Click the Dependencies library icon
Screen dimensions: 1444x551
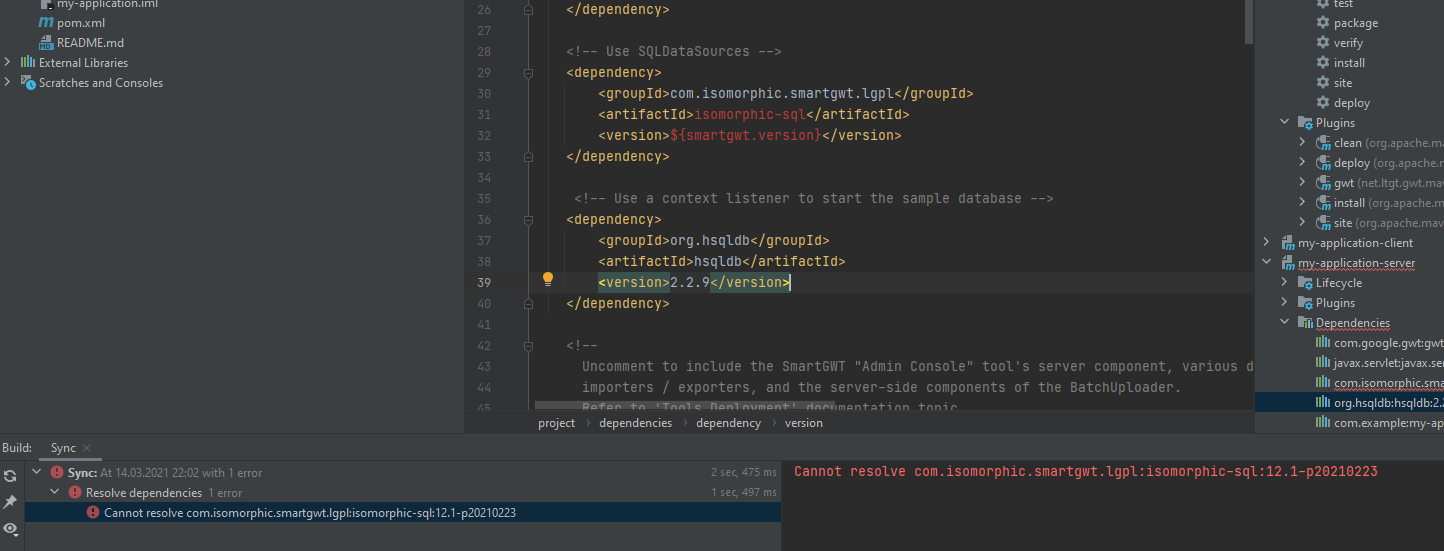point(1305,323)
